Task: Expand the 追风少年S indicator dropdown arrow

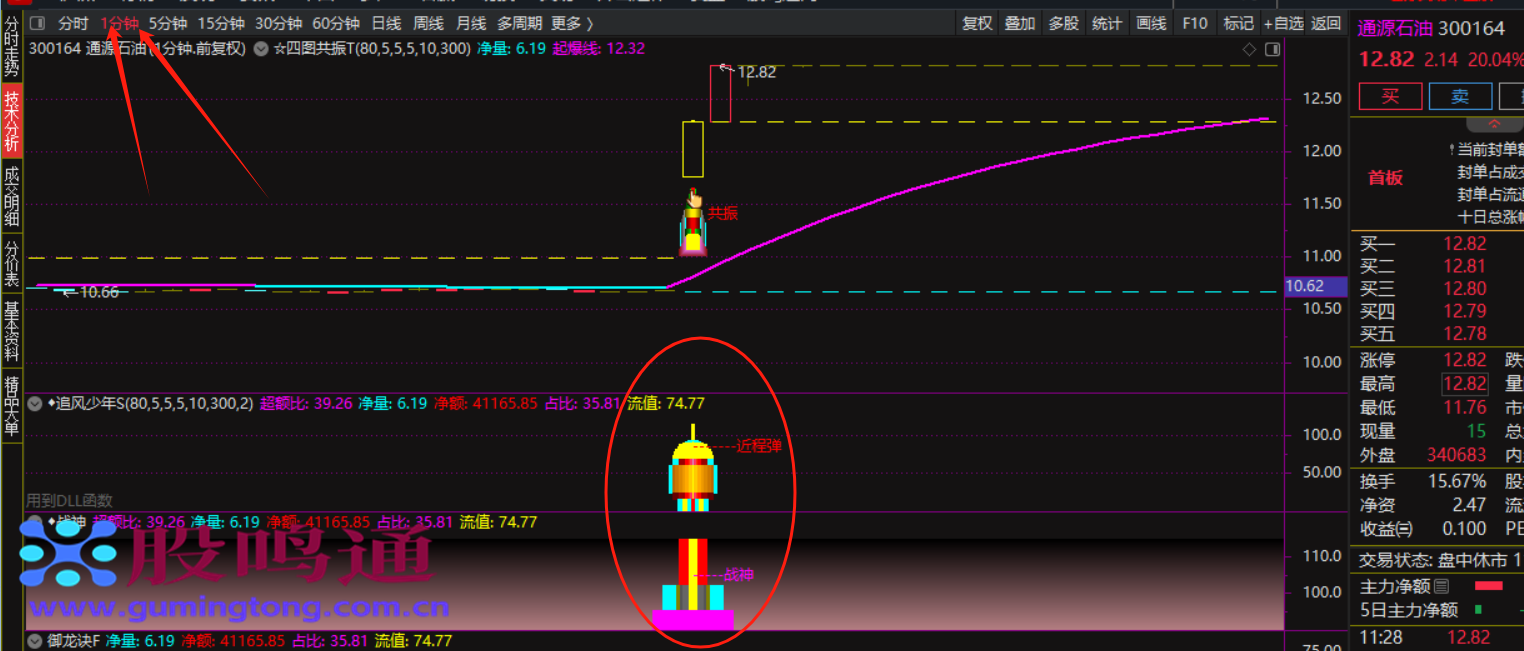Action: click(35, 404)
